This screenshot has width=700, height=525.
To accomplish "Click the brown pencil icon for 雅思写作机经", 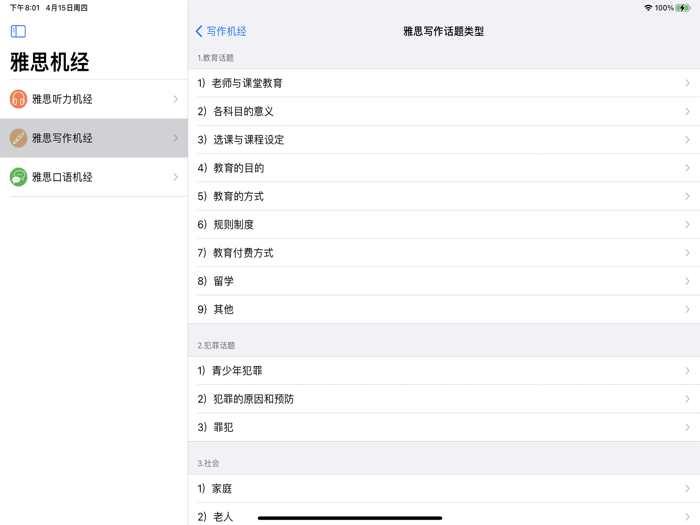I will coord(18,138).
